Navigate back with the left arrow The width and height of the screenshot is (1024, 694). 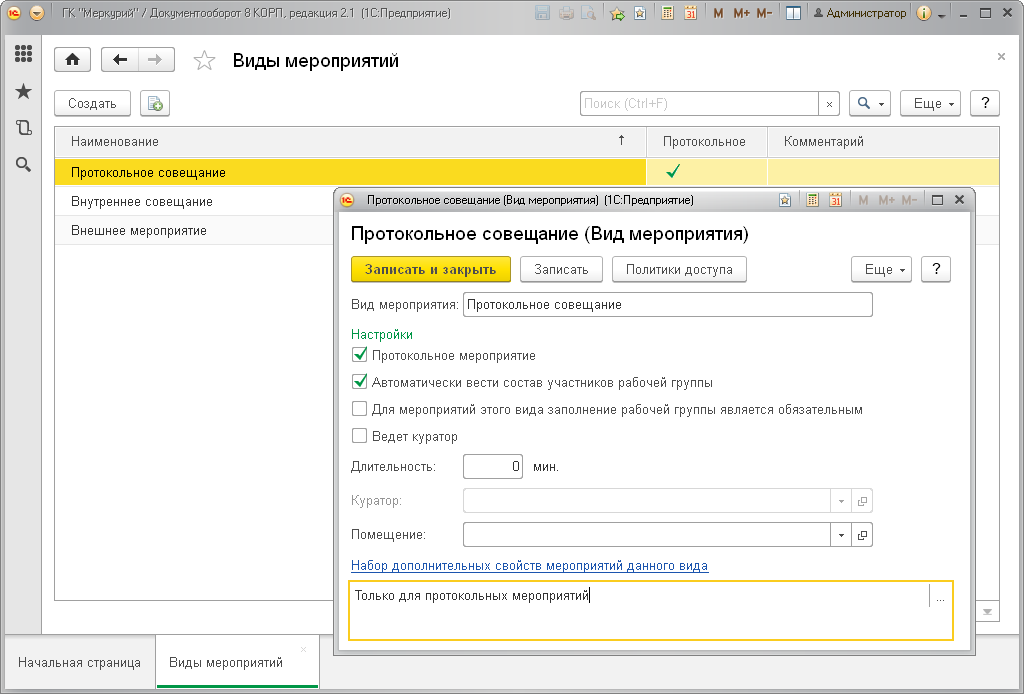[120, 60]
